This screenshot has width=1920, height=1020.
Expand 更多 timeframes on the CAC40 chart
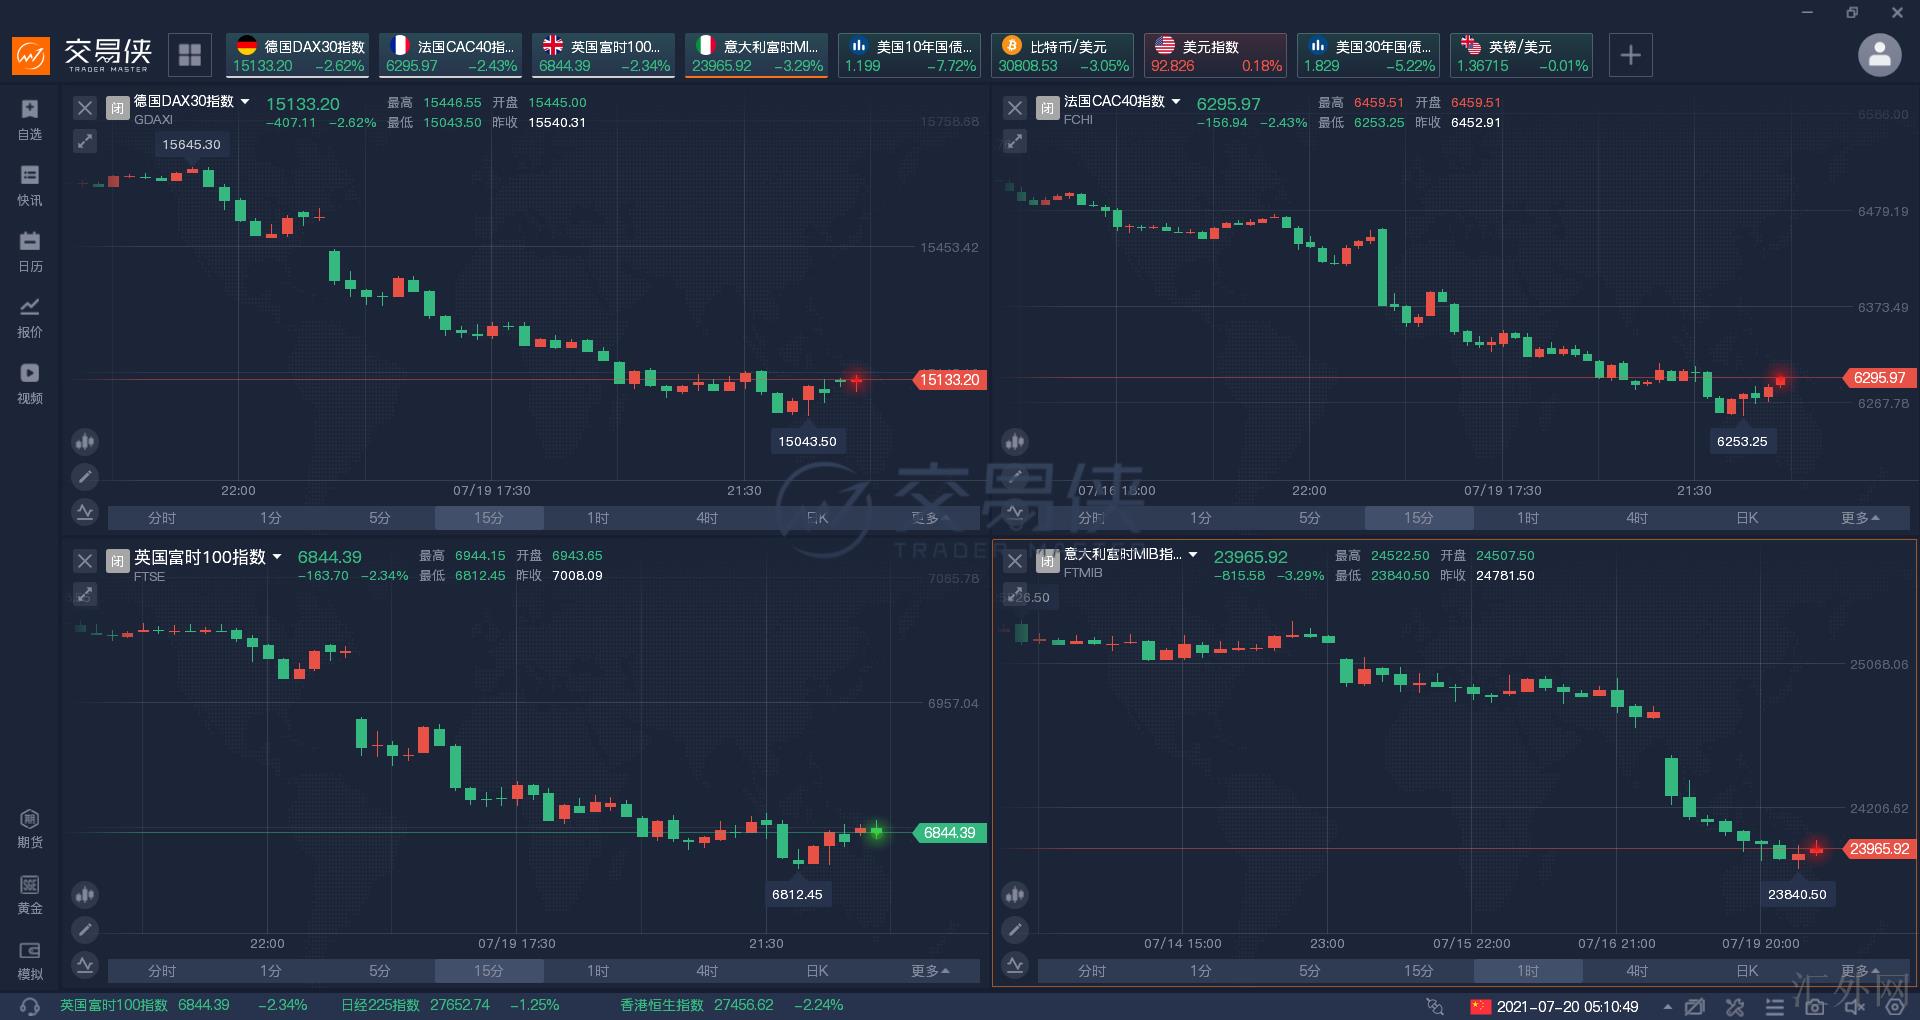(x=1860, y=518)
